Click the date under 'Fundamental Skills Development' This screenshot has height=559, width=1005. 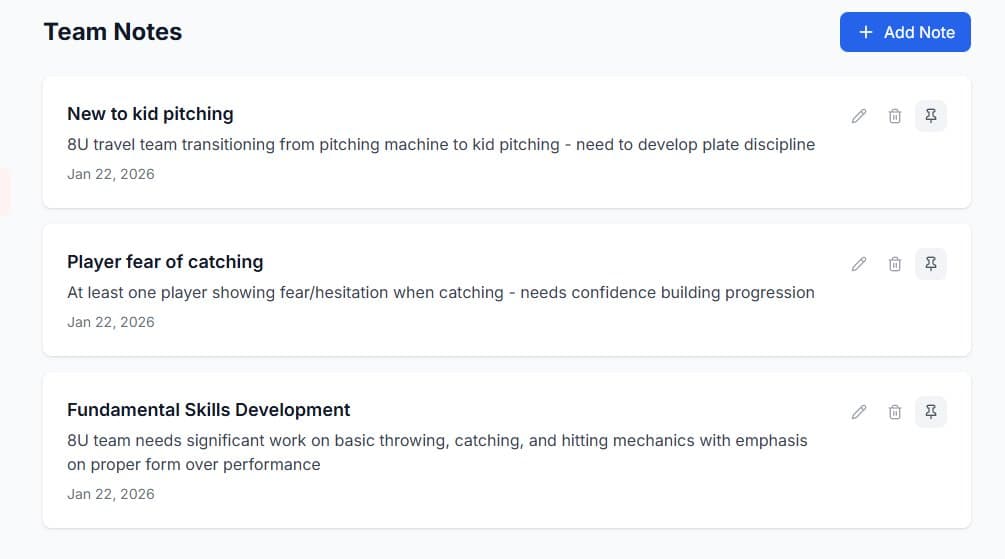pos(111,494)
